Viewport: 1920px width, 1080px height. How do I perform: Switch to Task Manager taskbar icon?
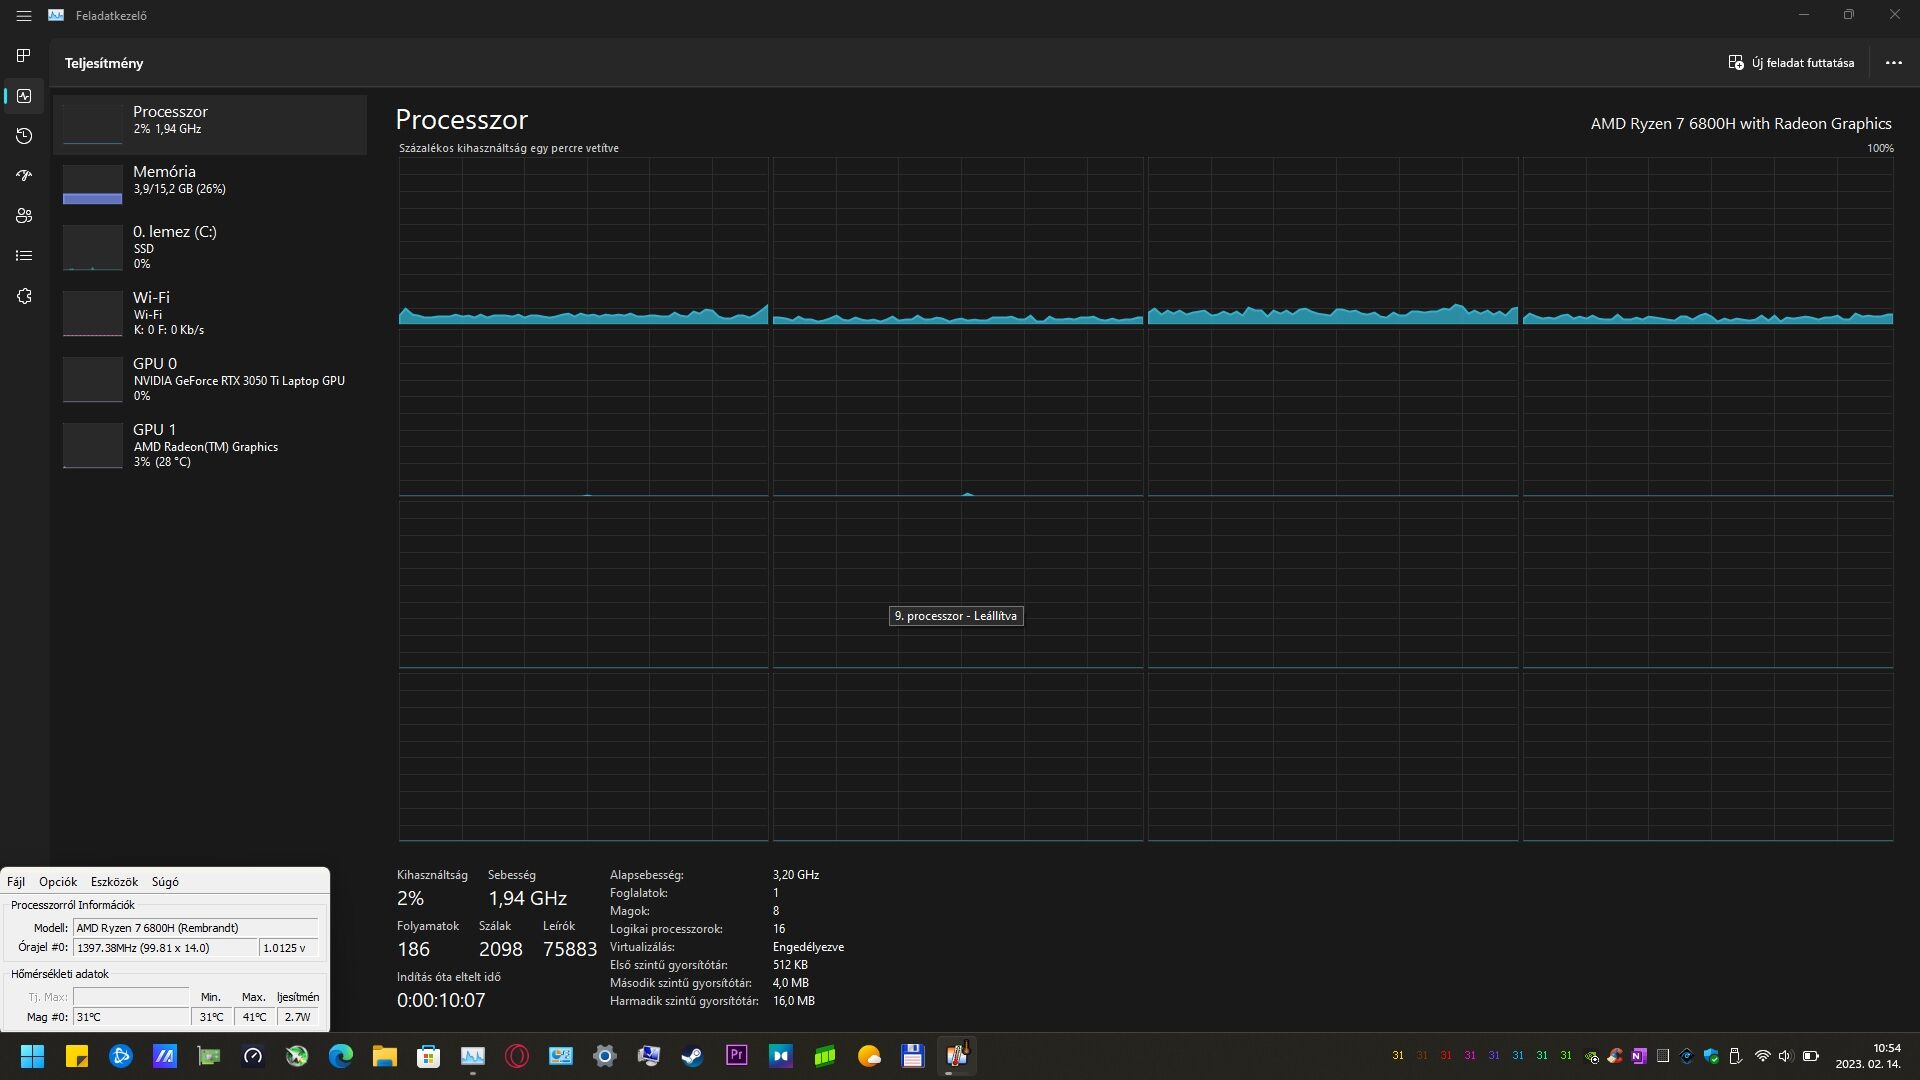[x=473, y=1056]
